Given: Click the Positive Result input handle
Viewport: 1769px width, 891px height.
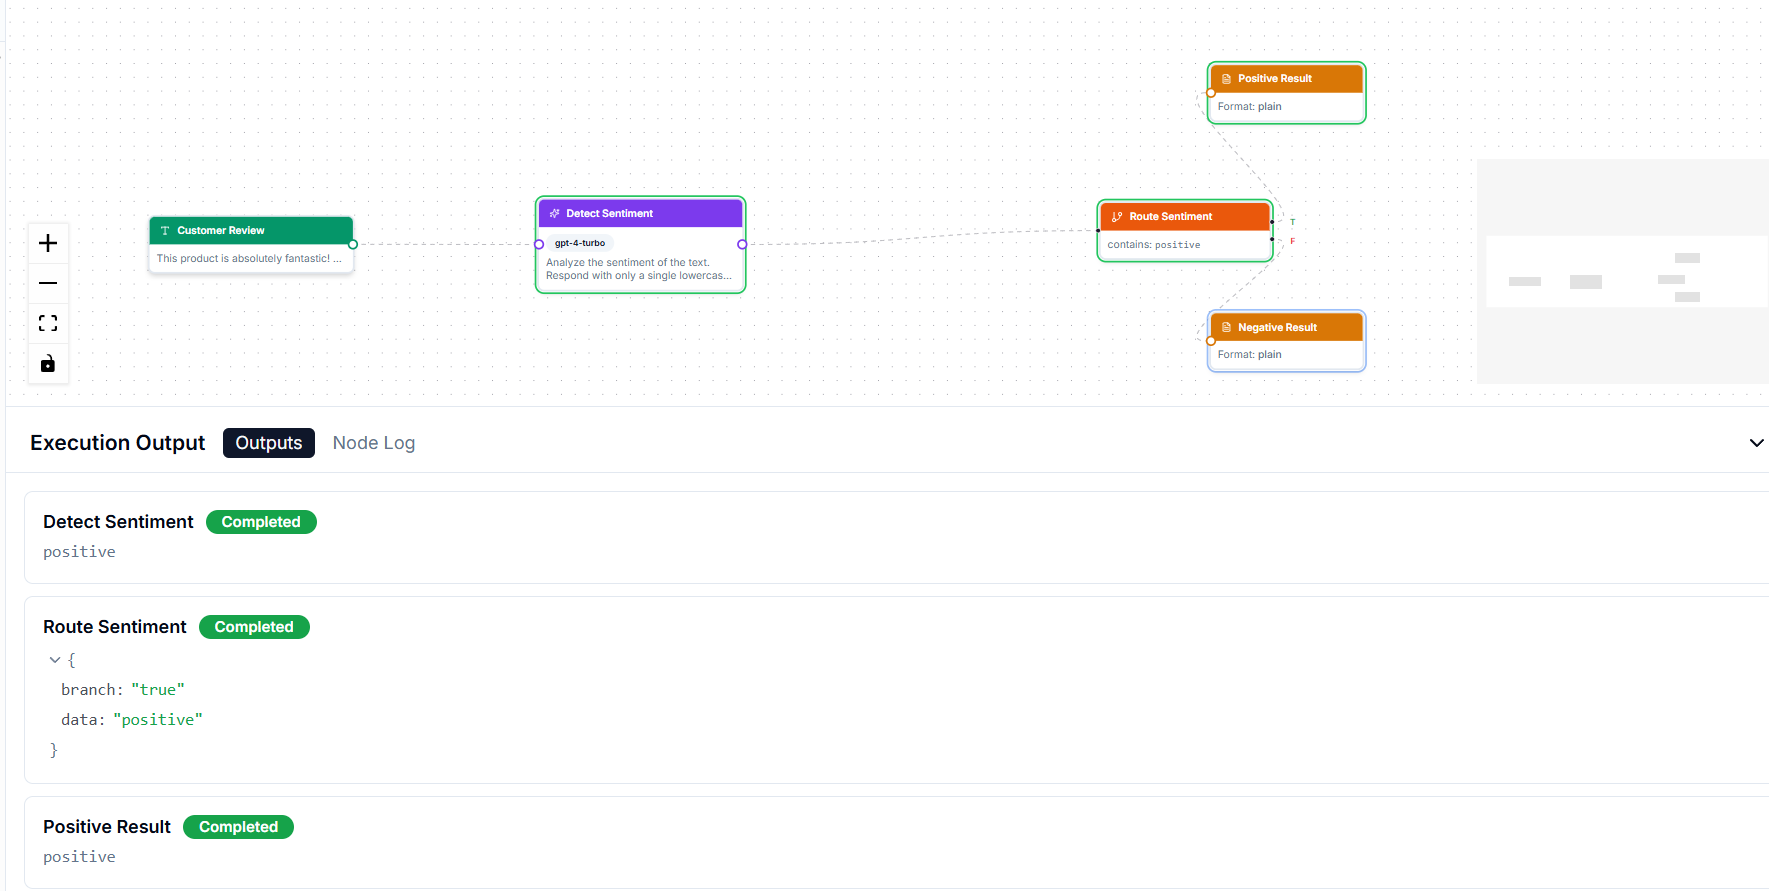Looking at the screenshot, I should point(1211,93).
